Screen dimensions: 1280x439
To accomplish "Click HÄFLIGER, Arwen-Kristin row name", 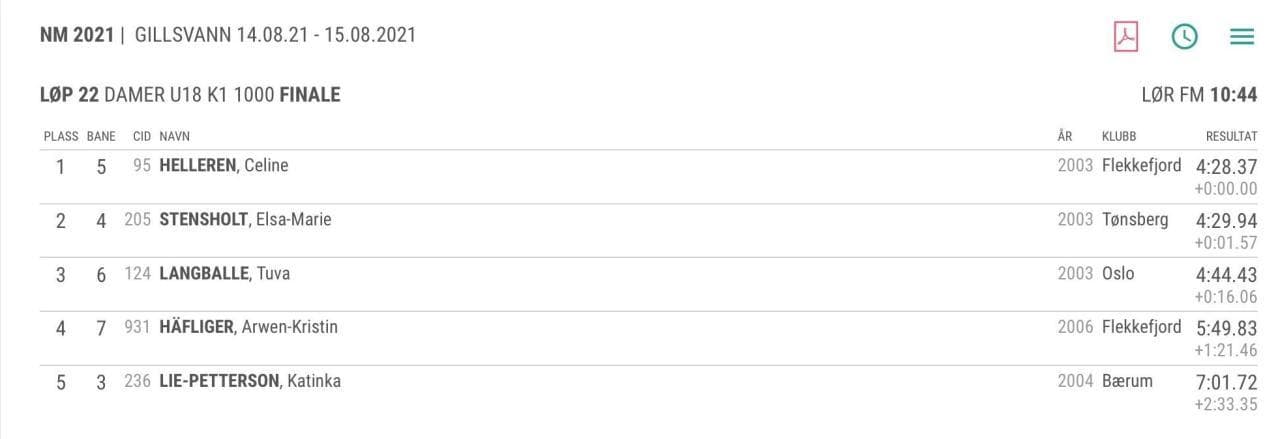I will pyautogui.click(x=248, y=327).
